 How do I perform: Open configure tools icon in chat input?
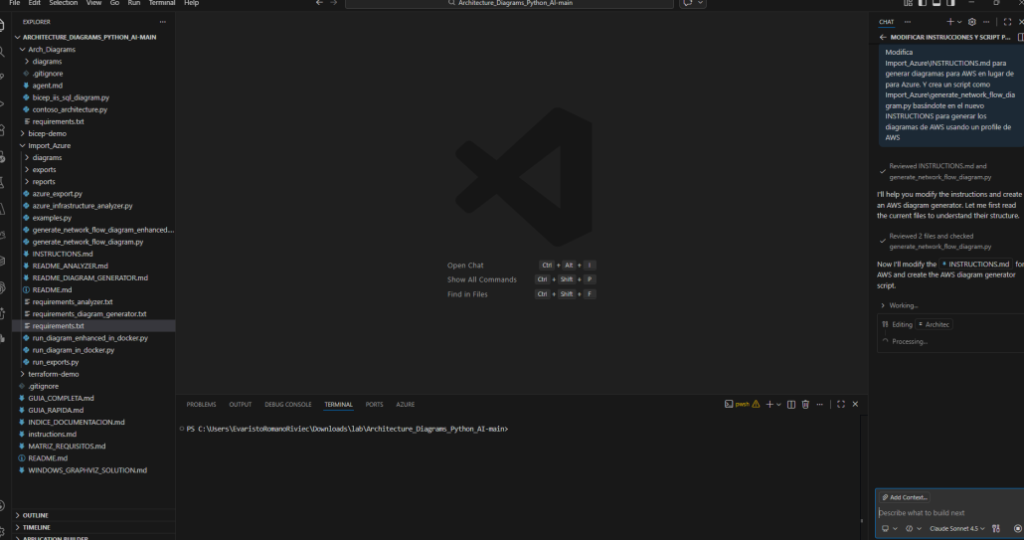(x=996, y=528)
